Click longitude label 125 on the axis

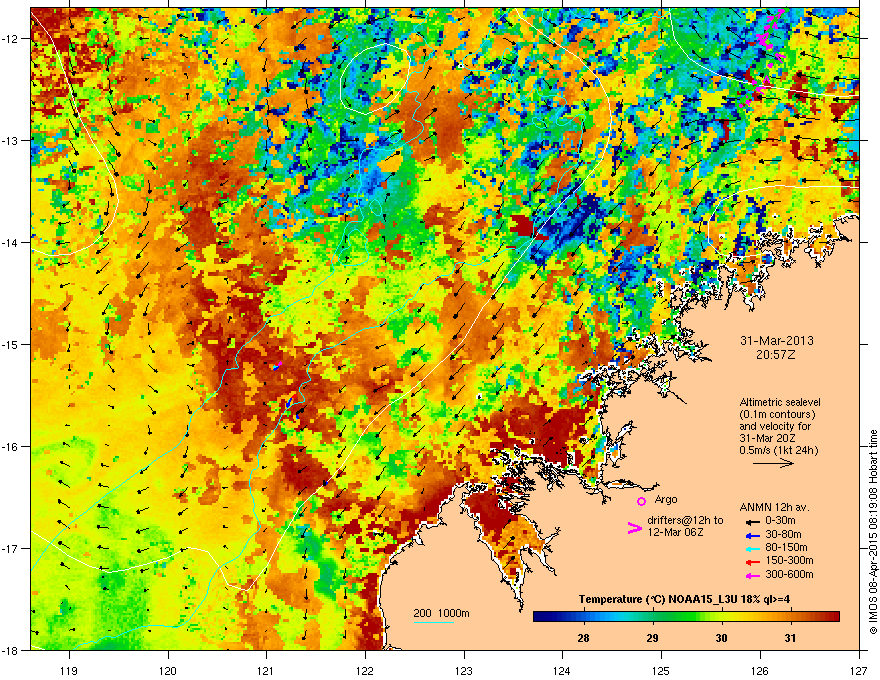pos(661,670)
